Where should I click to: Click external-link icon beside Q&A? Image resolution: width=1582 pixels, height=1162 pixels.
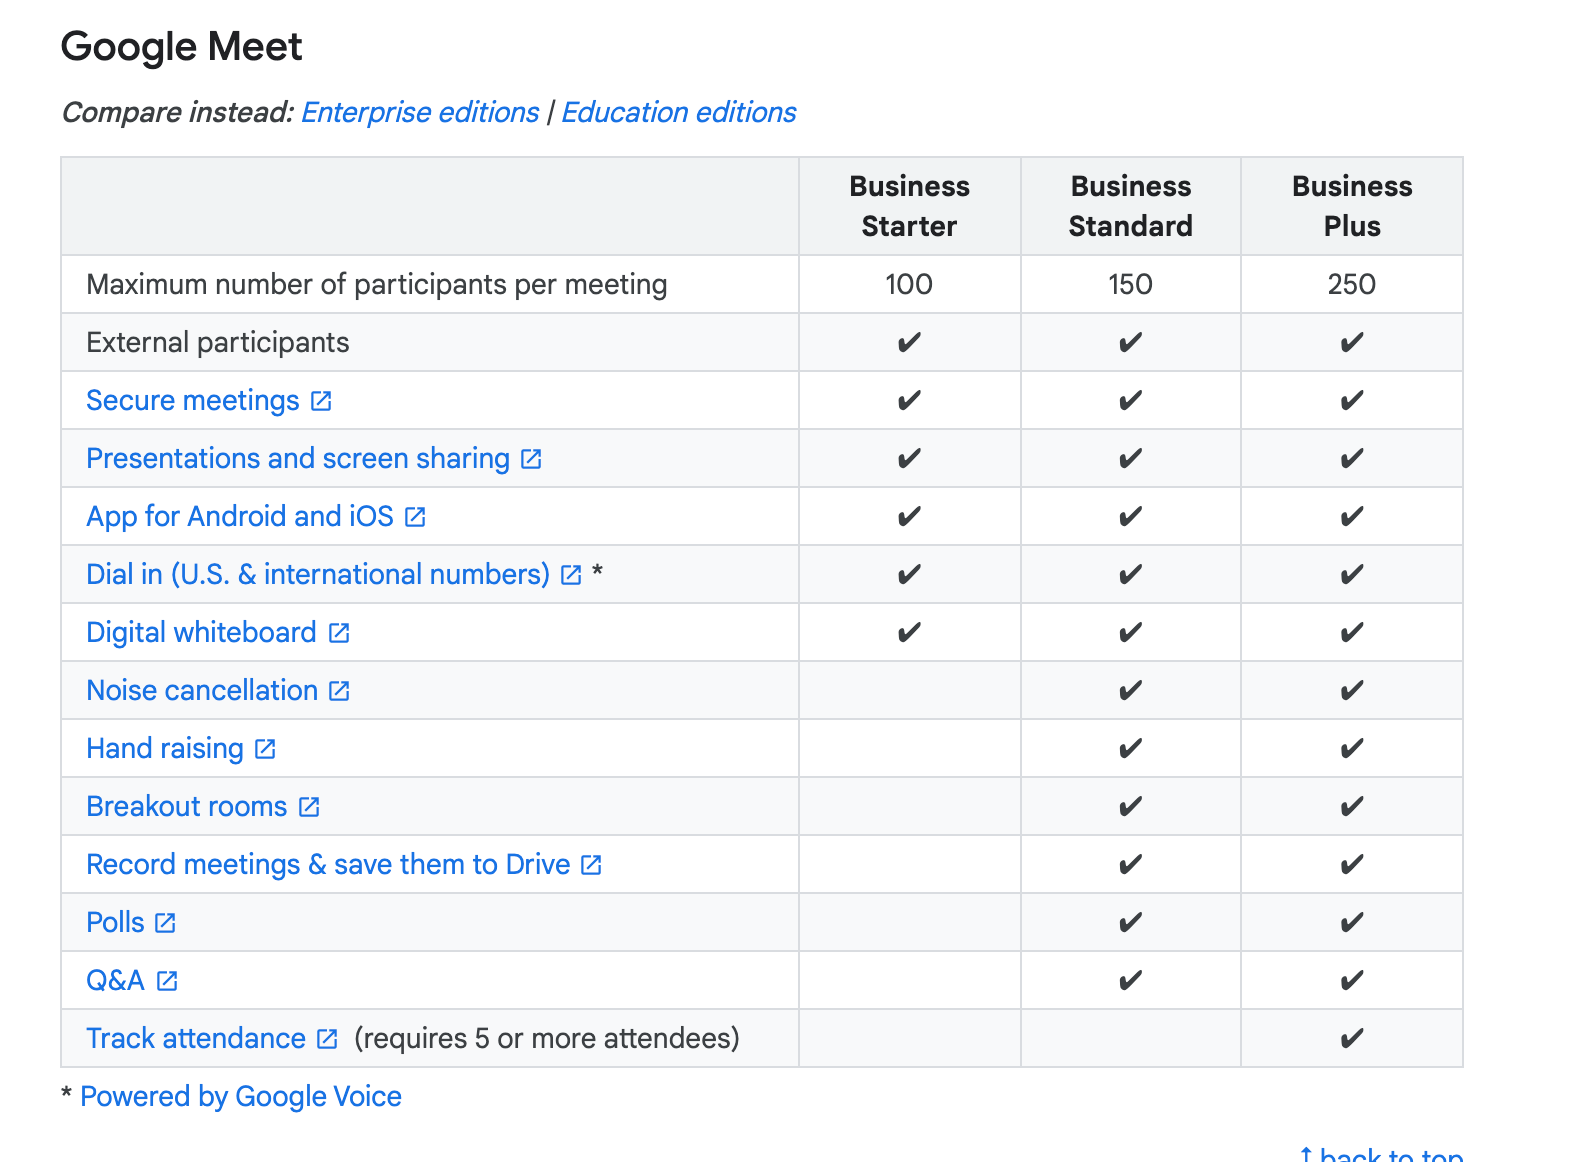pyautogui.click(x=167, y=981)
